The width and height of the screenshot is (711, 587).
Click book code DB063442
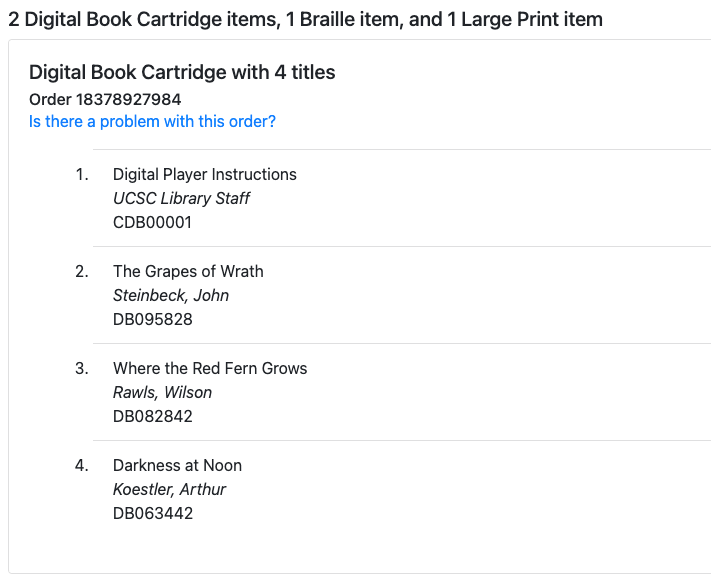pyautogui.click(x=152, y=513)
